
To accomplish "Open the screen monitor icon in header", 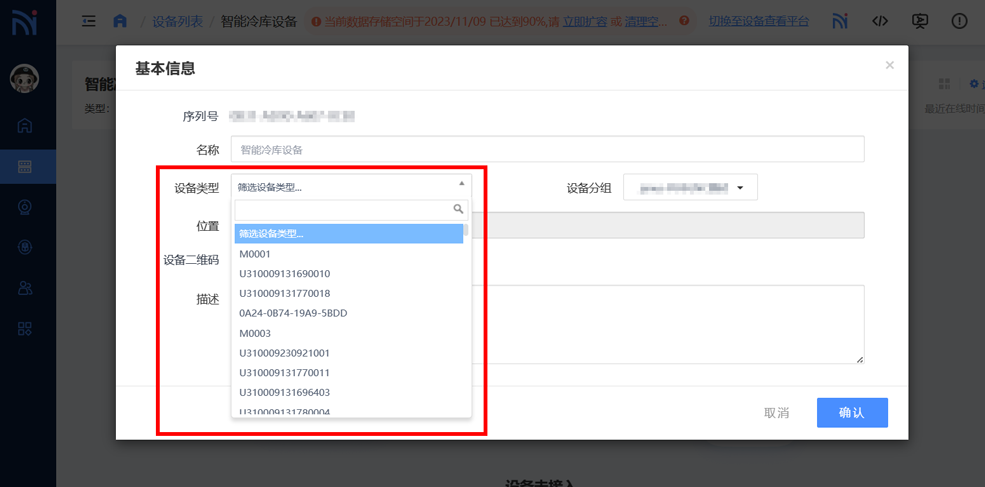I will coord(920,21).
